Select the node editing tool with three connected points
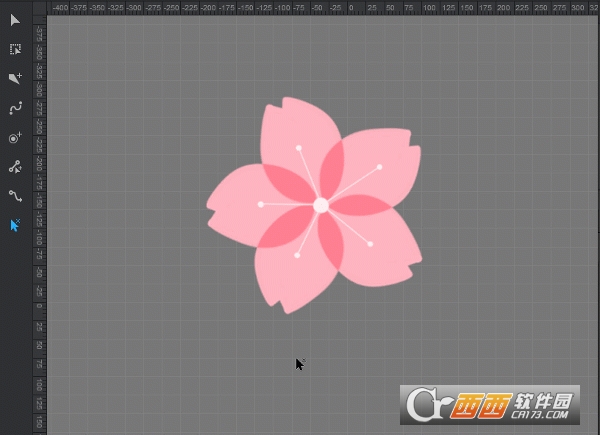This screenshot has height=435, width=600. pyautogui.click(x=15, y=167)
